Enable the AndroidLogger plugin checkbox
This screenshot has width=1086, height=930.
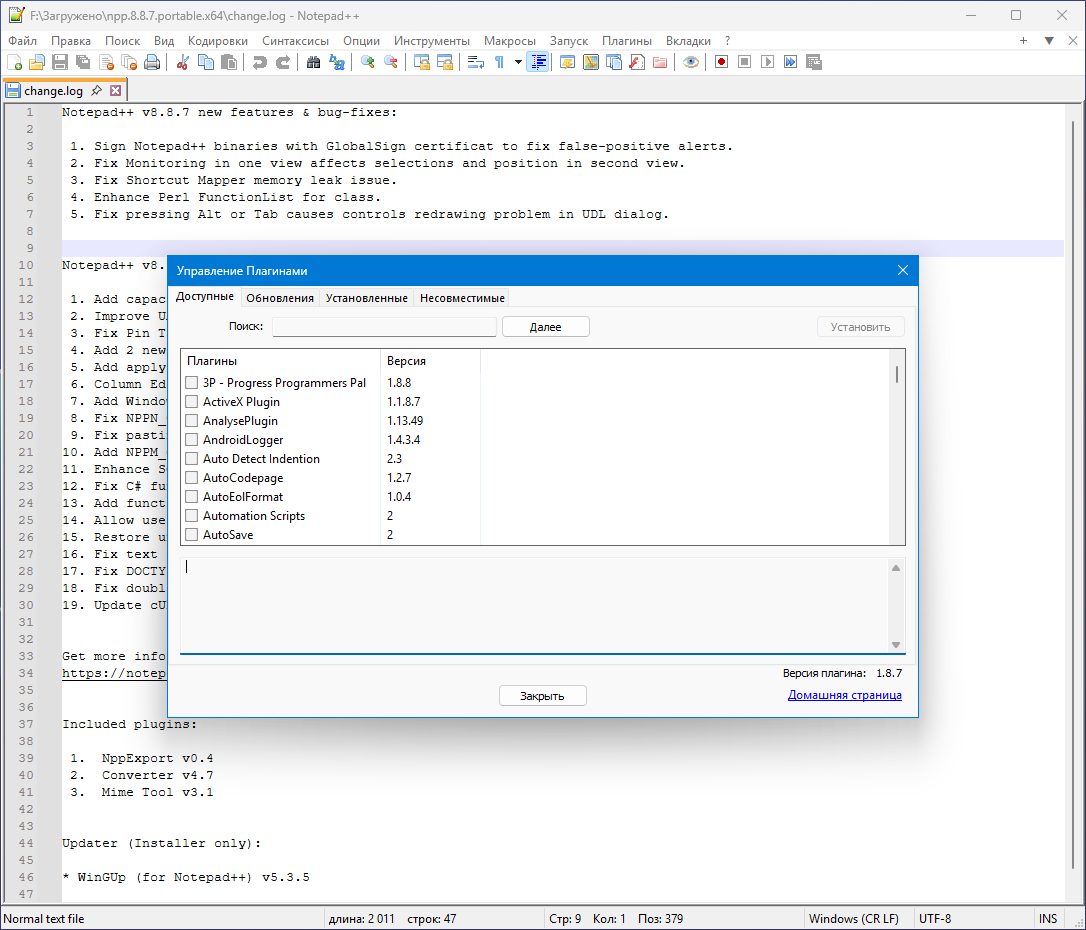pyautogui.click(x=192, y=440)
